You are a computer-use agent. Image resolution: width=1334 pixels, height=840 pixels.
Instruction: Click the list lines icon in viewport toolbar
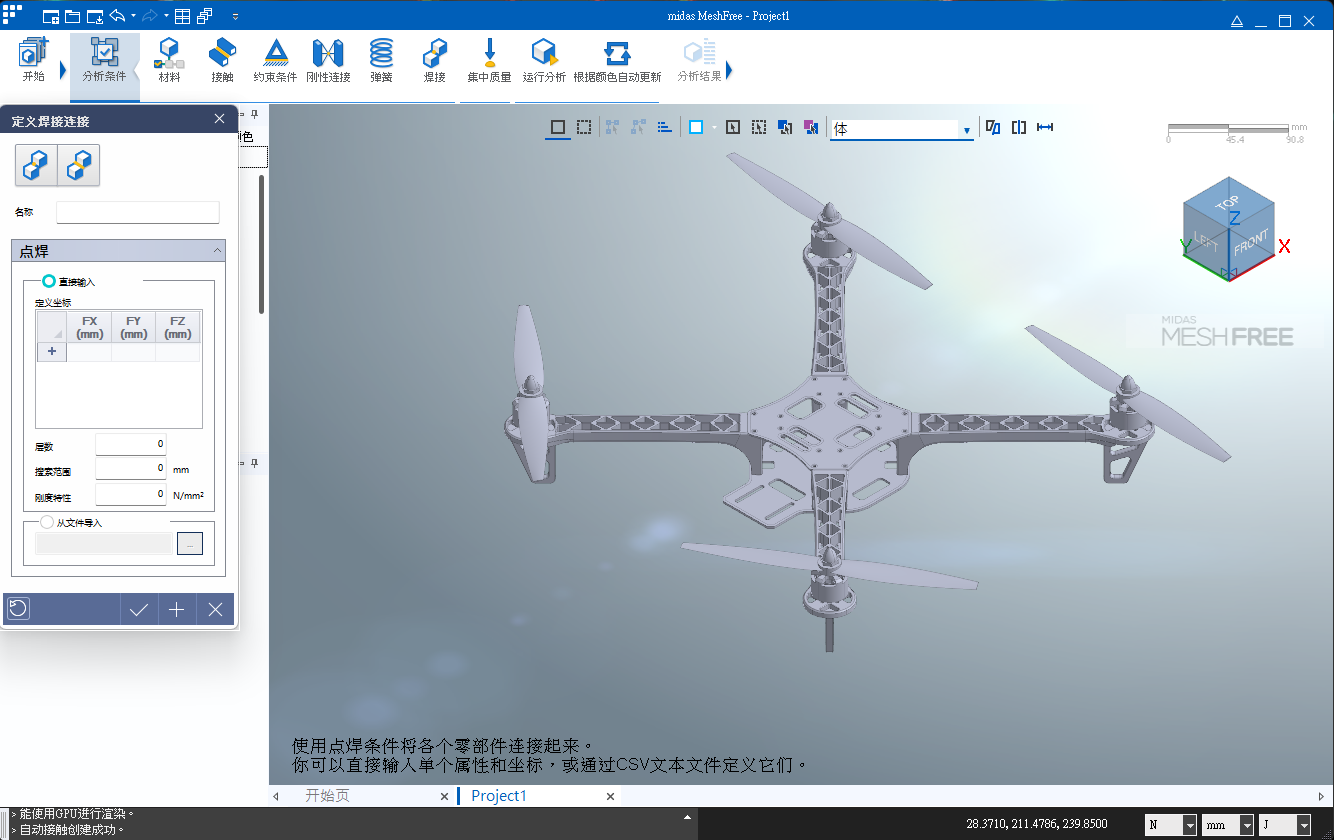click(664, 127)
